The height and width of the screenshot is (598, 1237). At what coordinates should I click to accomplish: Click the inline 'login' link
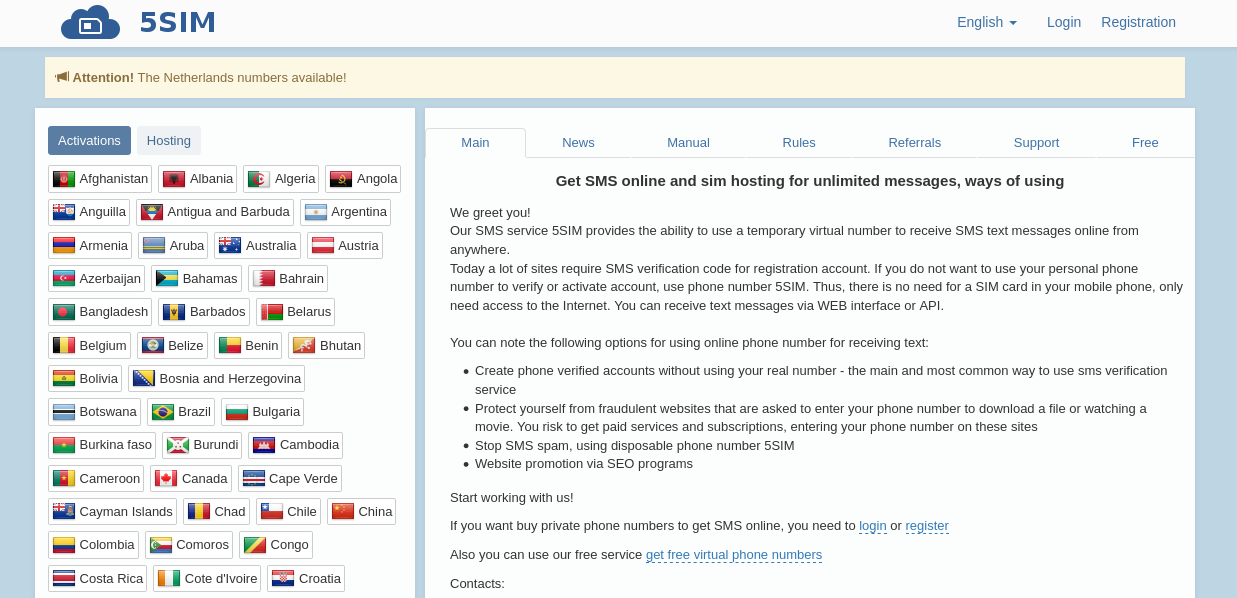tap(873, 525)
